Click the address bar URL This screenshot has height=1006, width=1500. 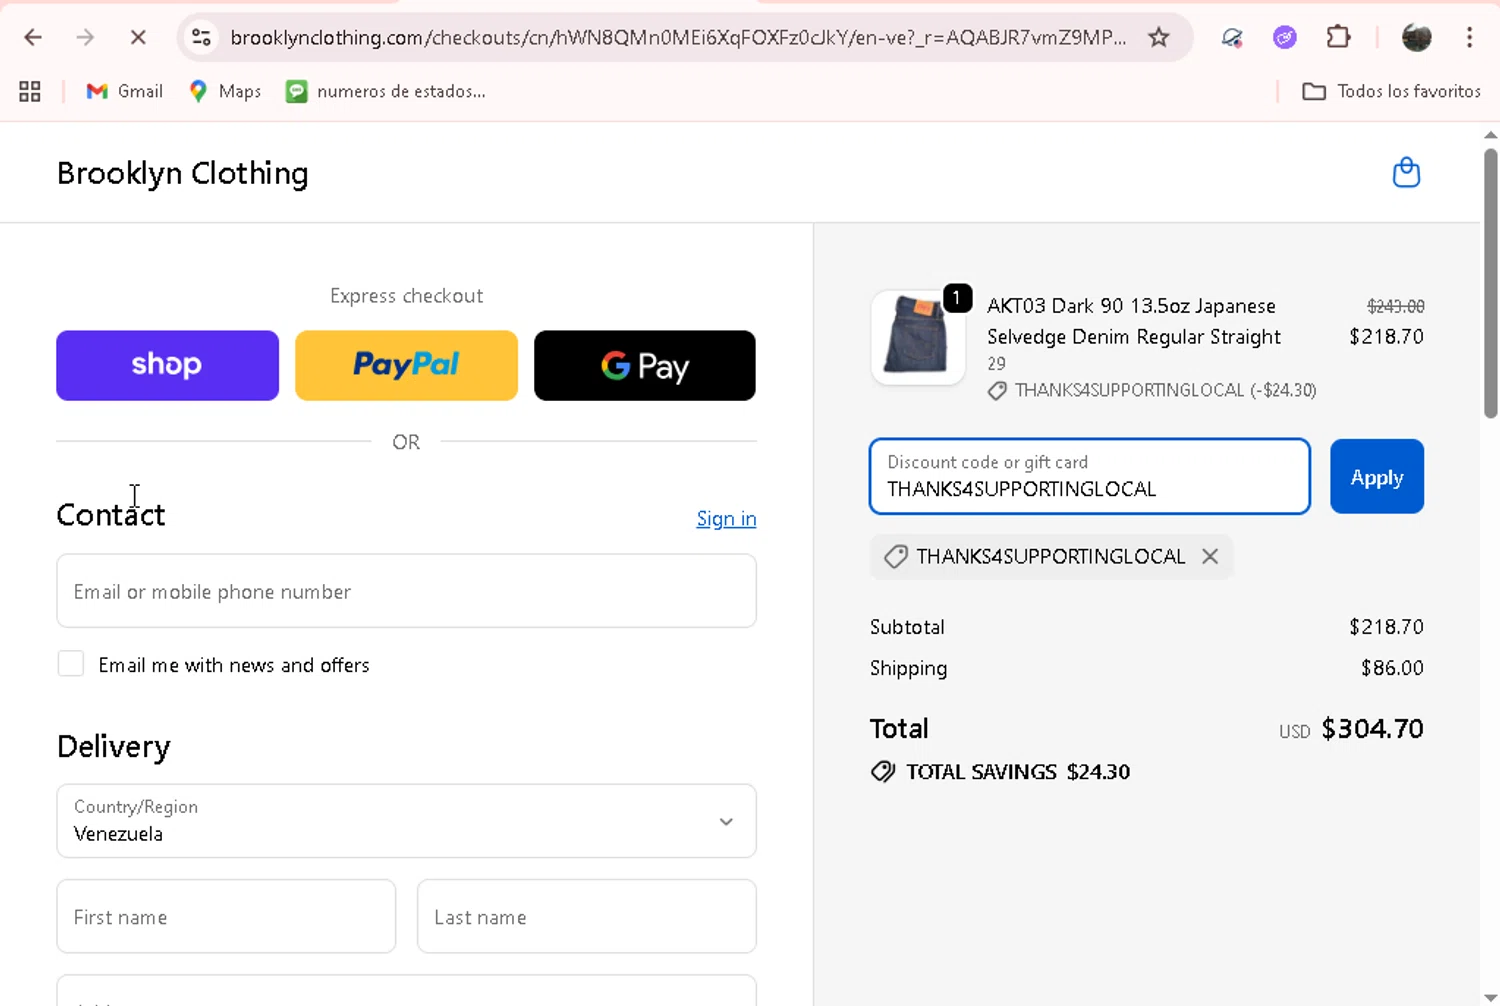click(678, 38)
